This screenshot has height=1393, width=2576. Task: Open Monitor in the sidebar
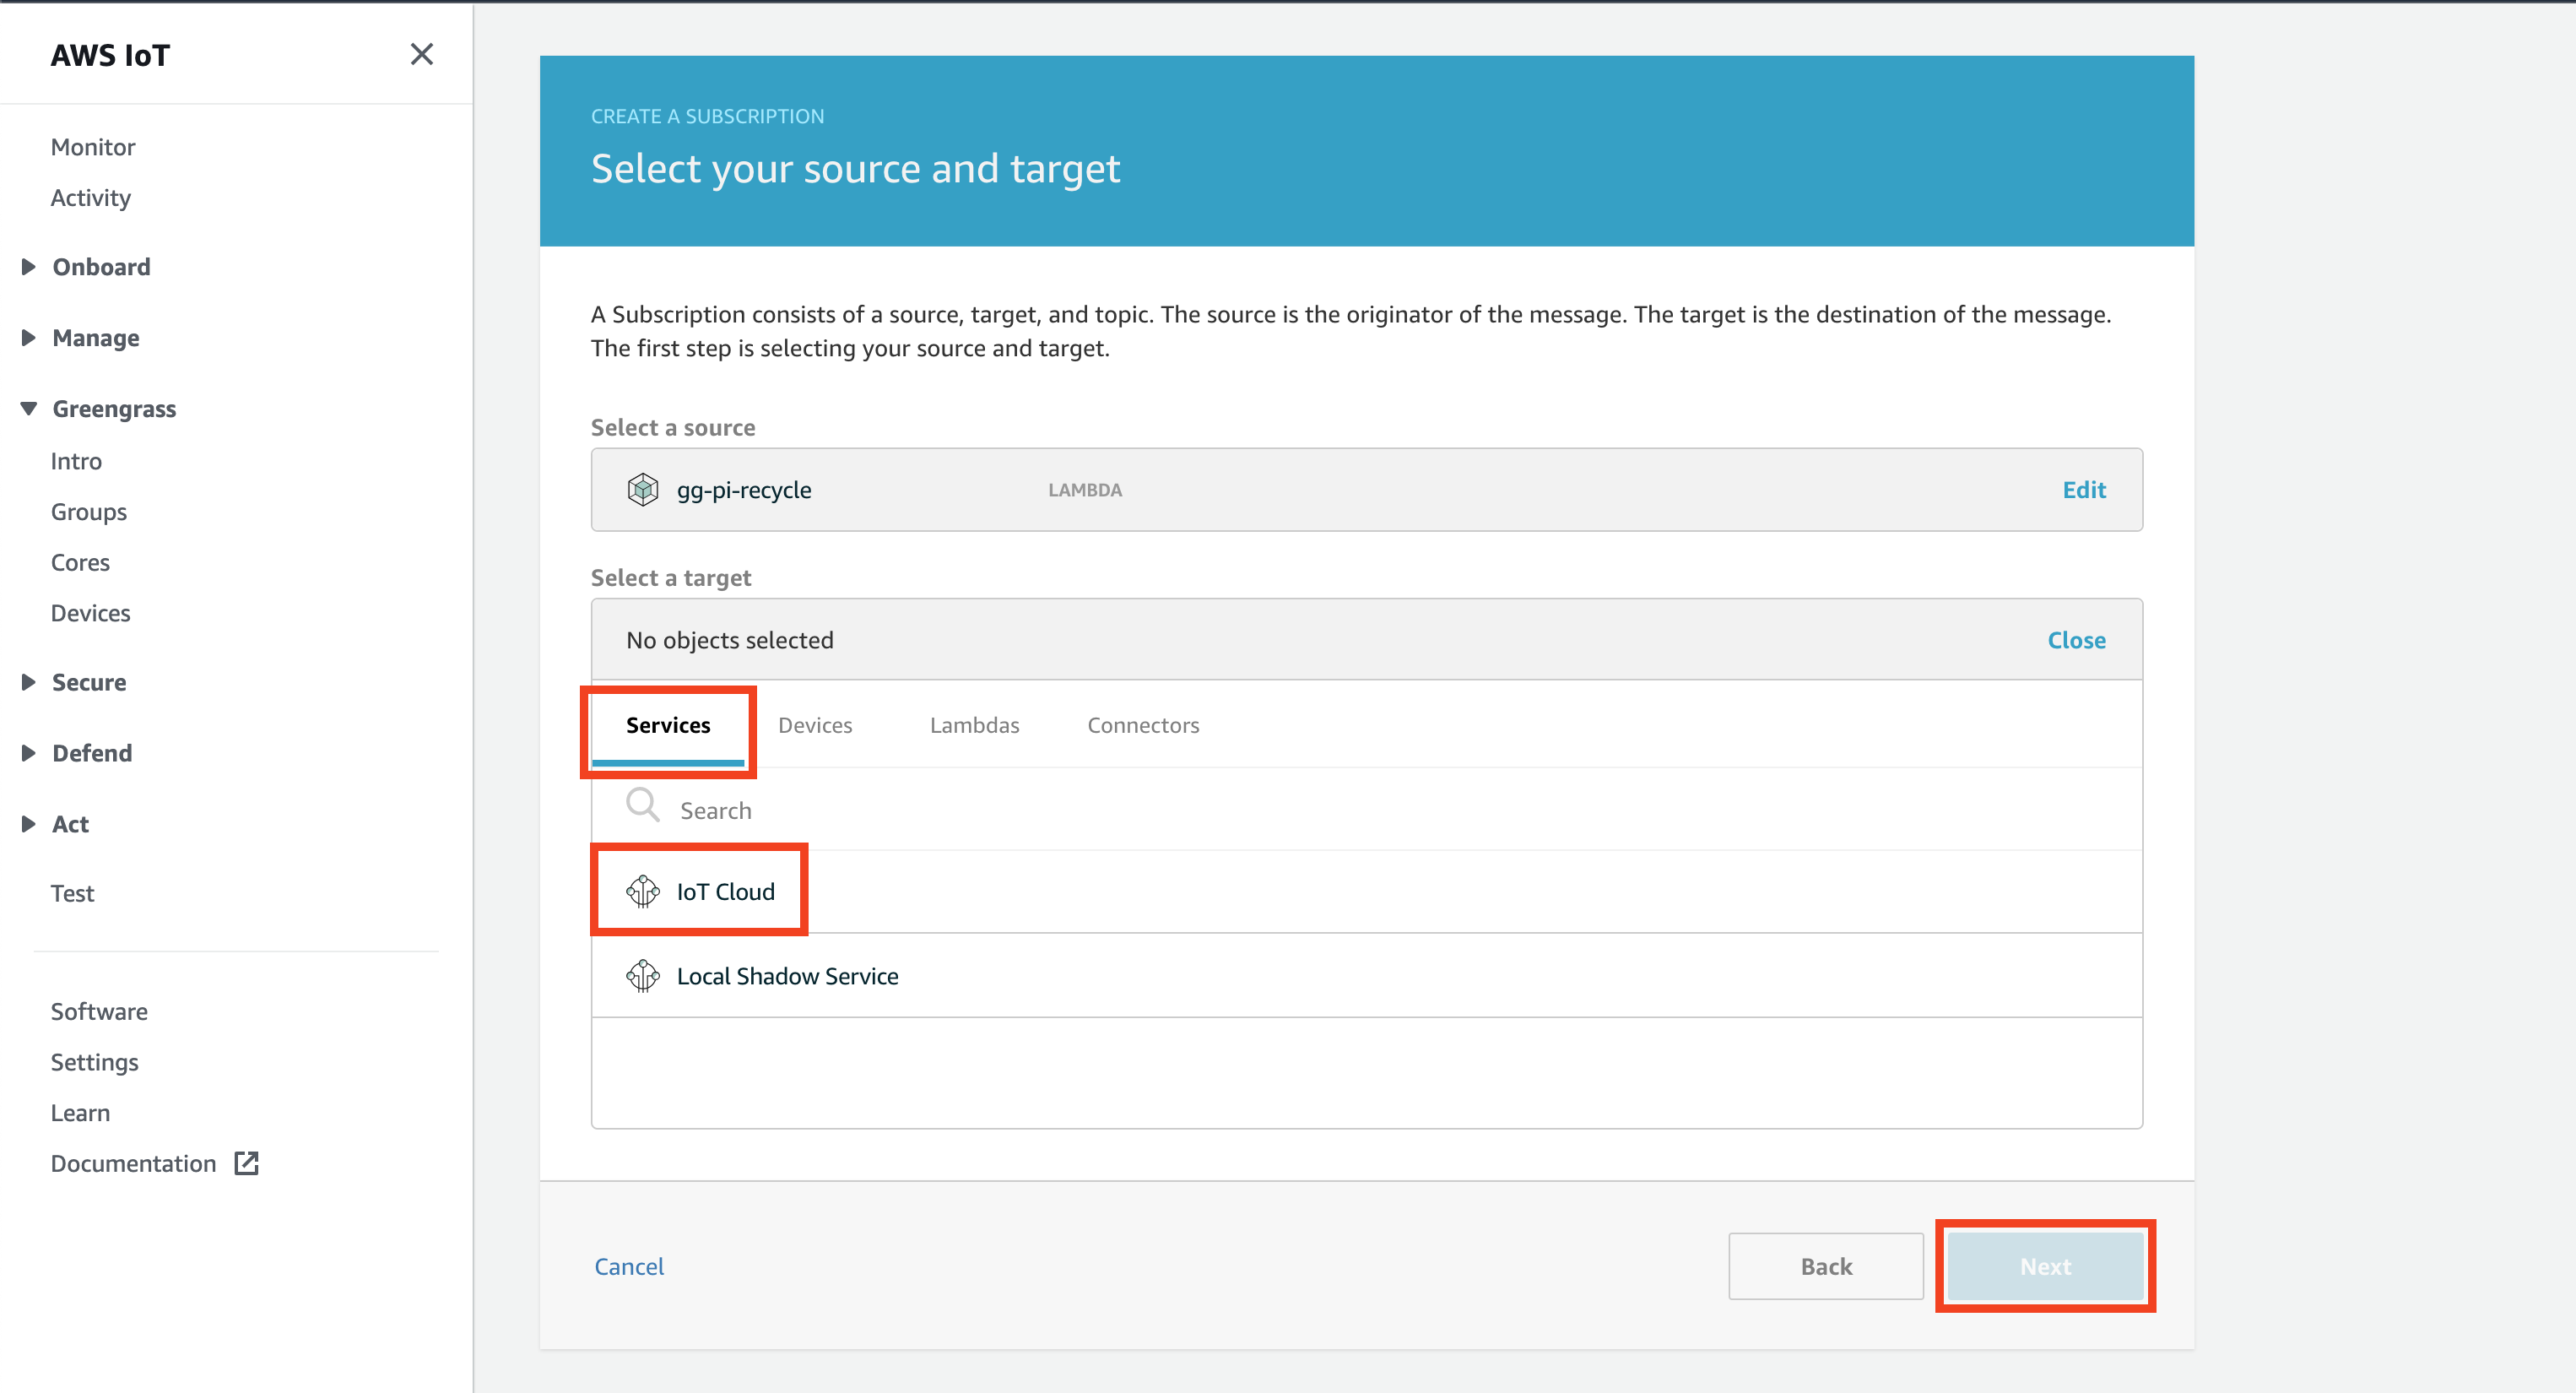[93, 147]
